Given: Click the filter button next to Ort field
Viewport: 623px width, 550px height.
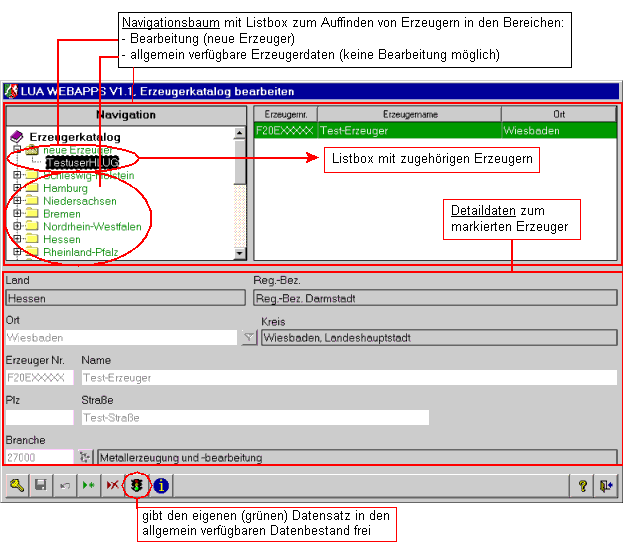Looking at the screenshot, I should pyautogui.click(x=249, y=338).
